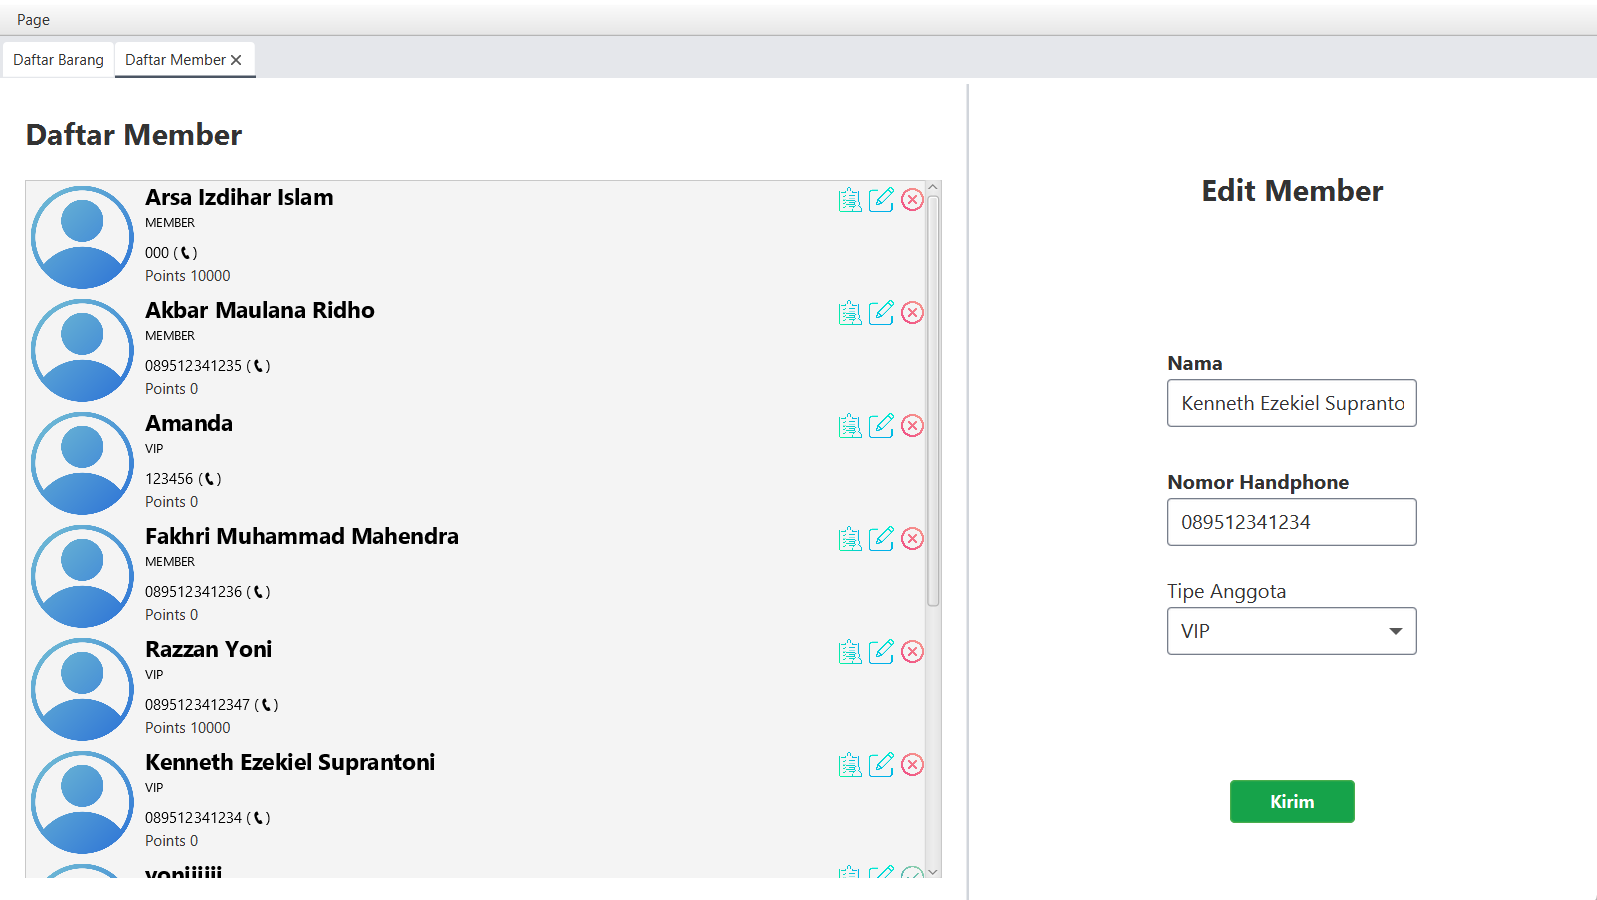
Task: Select the name Kenneth Ezekiel Suprantoni
Action: pyautogui.click(x=290, y=762)
